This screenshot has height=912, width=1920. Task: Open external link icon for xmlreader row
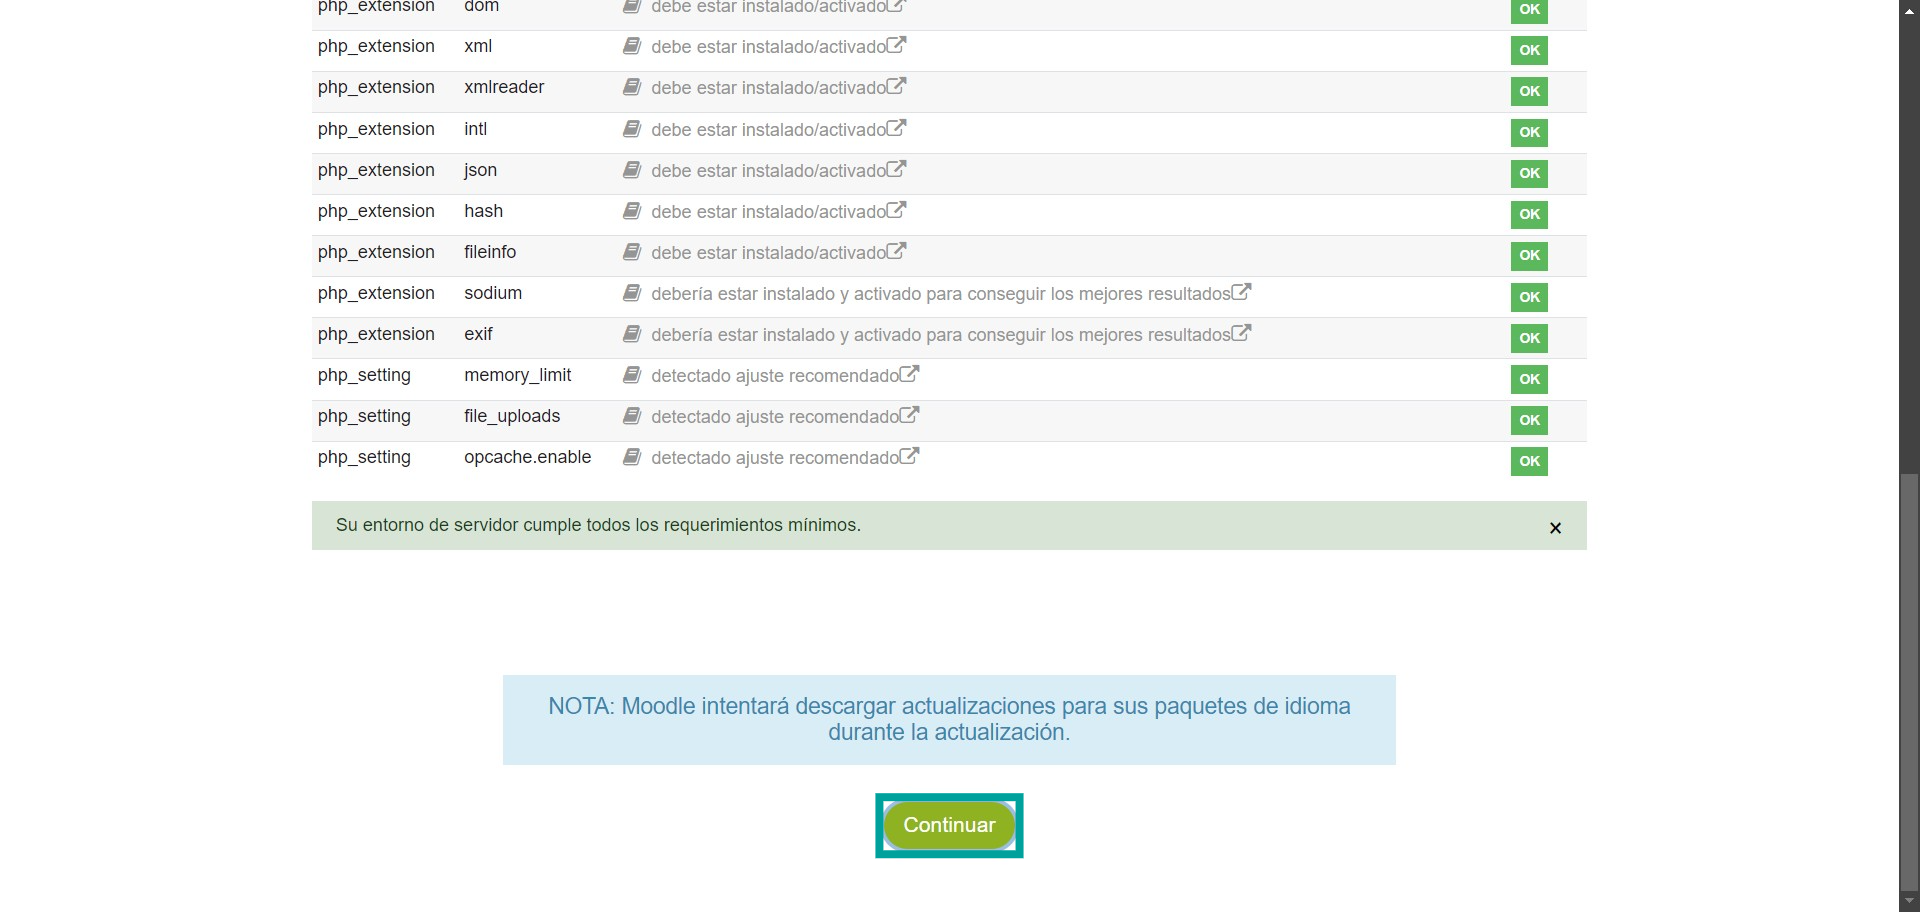click(x=897, y=86)
